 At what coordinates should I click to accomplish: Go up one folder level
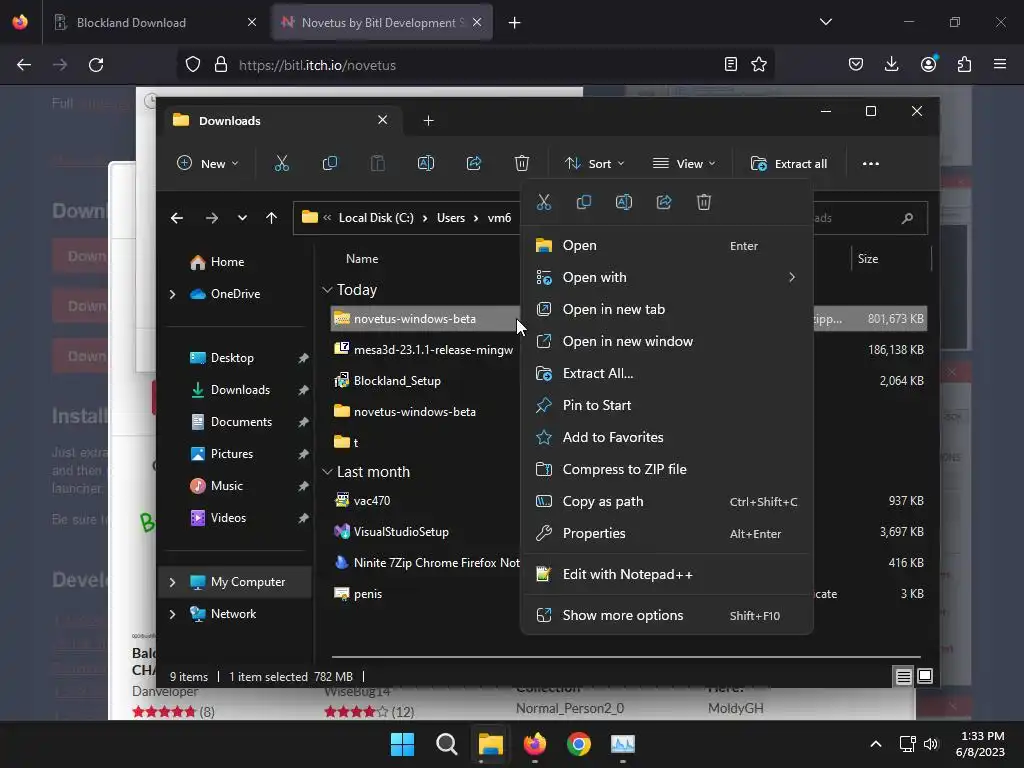(x=272, y=218)
